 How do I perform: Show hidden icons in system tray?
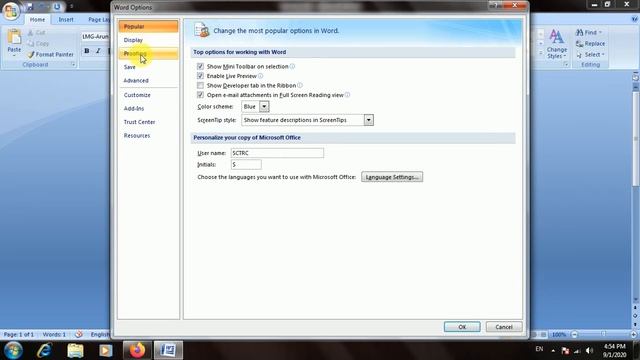(x=553, y=351)
